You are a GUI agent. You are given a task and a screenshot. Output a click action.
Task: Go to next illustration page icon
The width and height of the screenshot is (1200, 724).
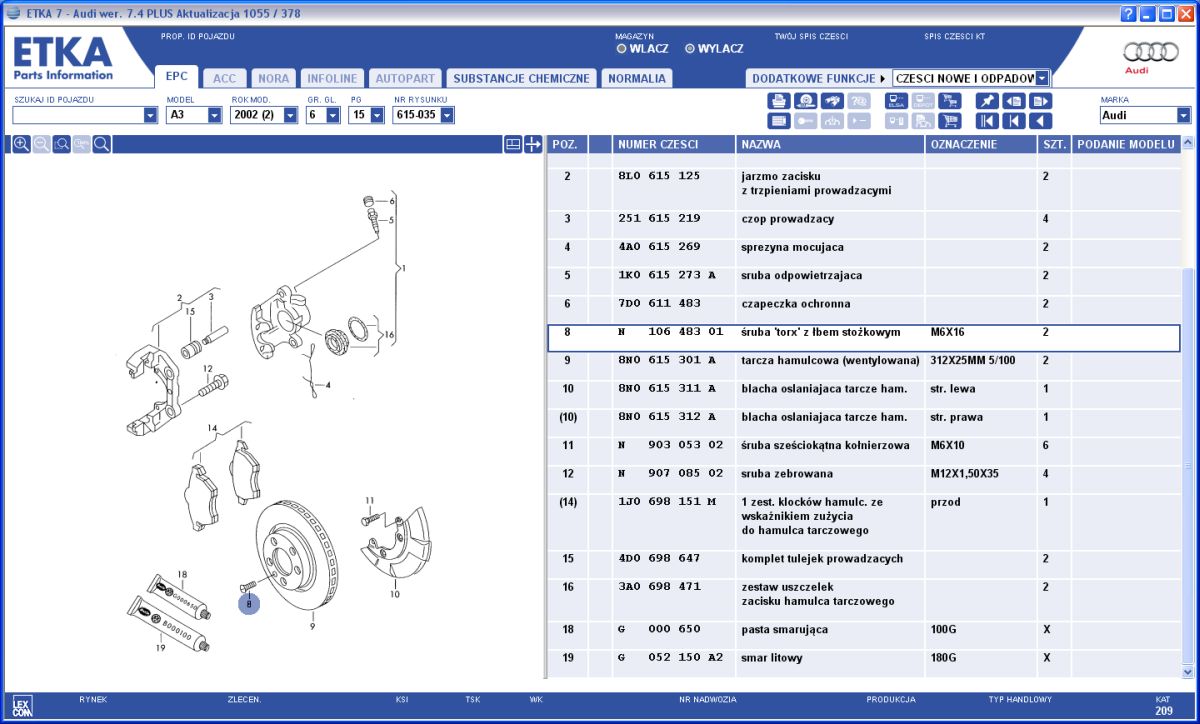coord(1040,101)
